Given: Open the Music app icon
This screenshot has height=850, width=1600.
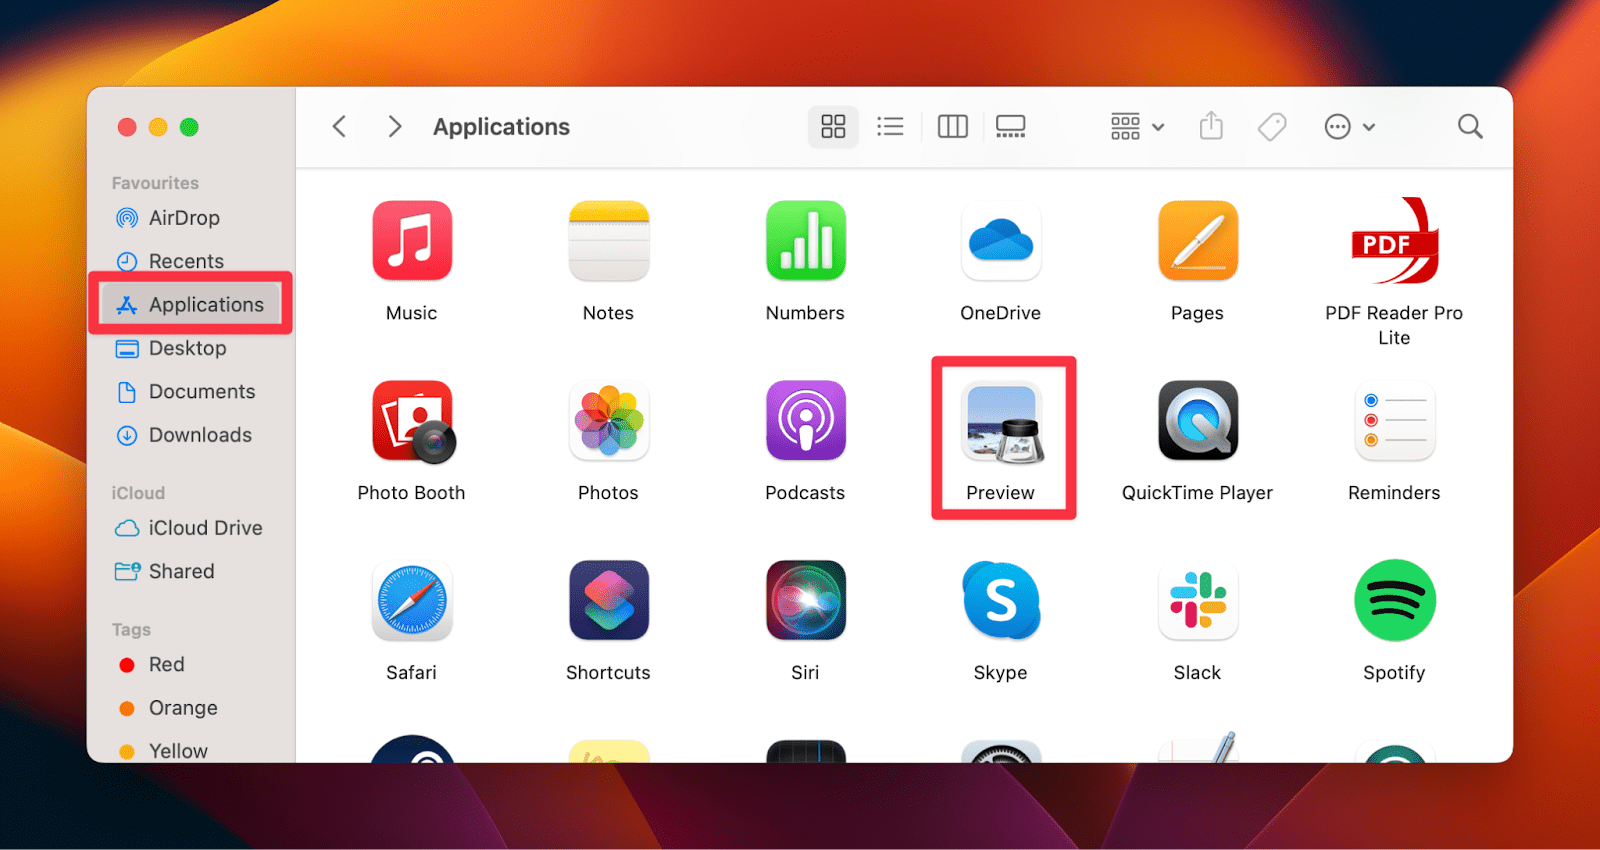Looking at the screenshot, I should click(412, 240).
